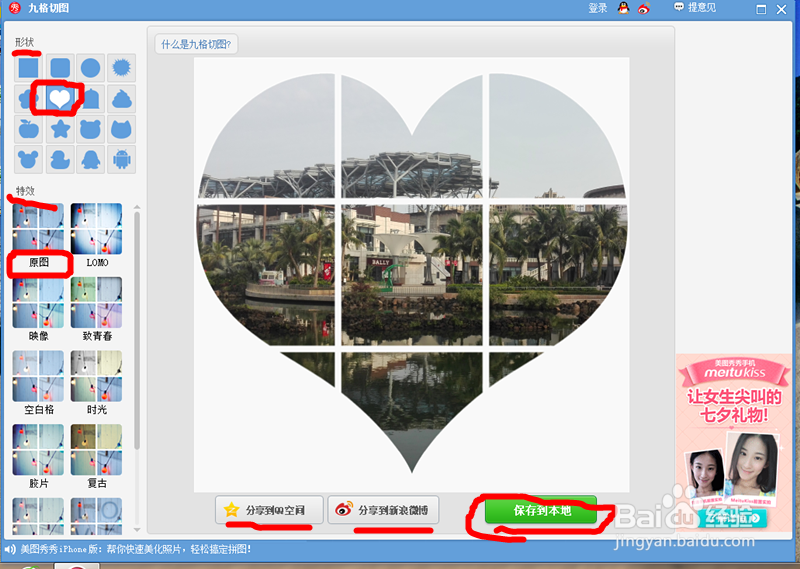Open 提意见 feedback link
Screen dimensions: 800x569
coord(695,8)
